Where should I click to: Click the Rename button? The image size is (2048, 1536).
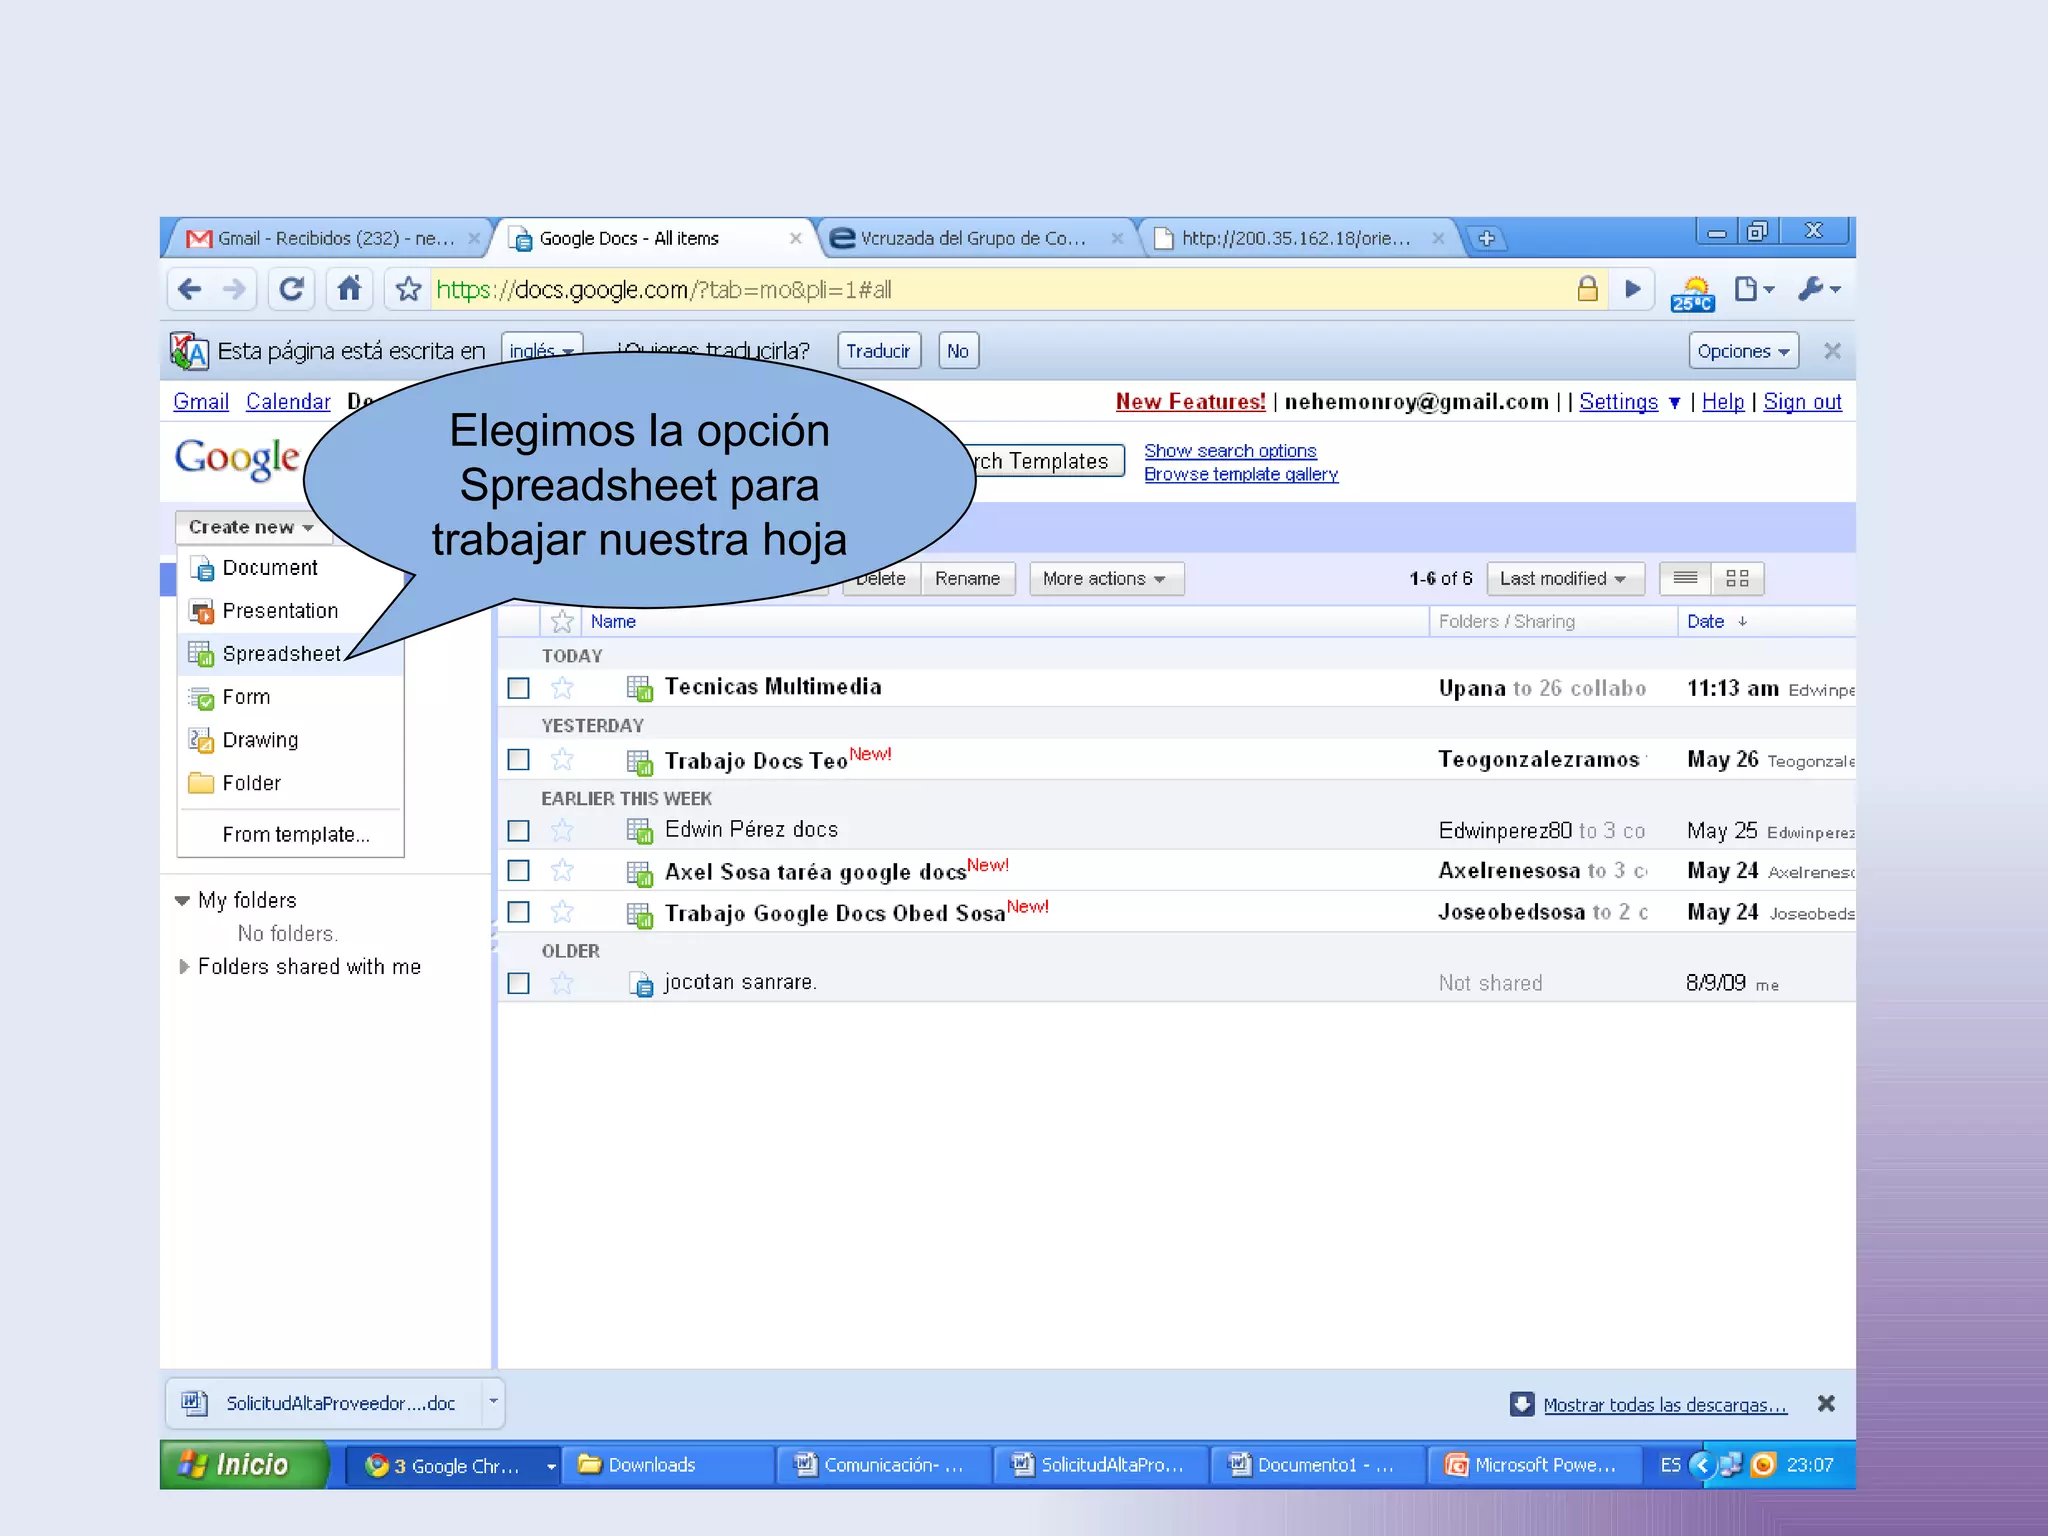point(967,579)
